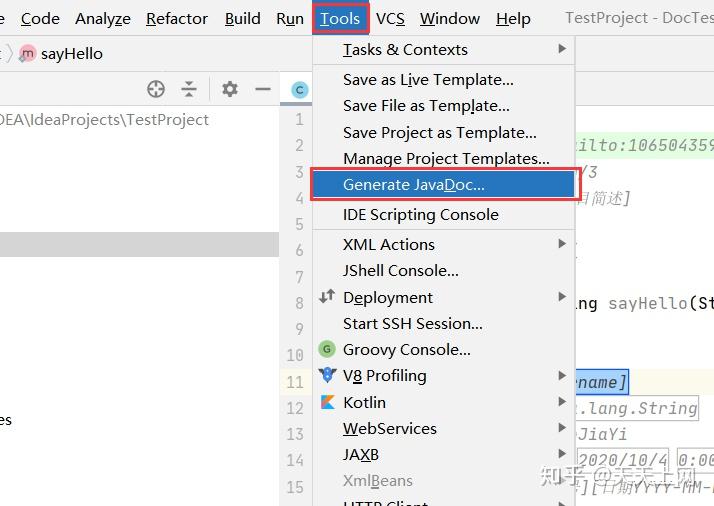
Task: Click the locate/select opened file crosshair icon
Action: (155, 89)
